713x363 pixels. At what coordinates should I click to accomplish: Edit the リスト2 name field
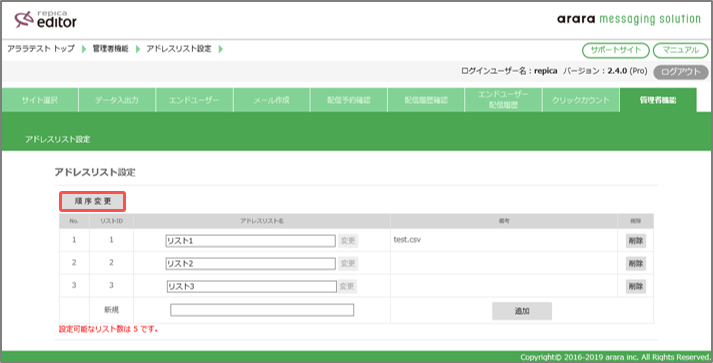pos(251,263)
